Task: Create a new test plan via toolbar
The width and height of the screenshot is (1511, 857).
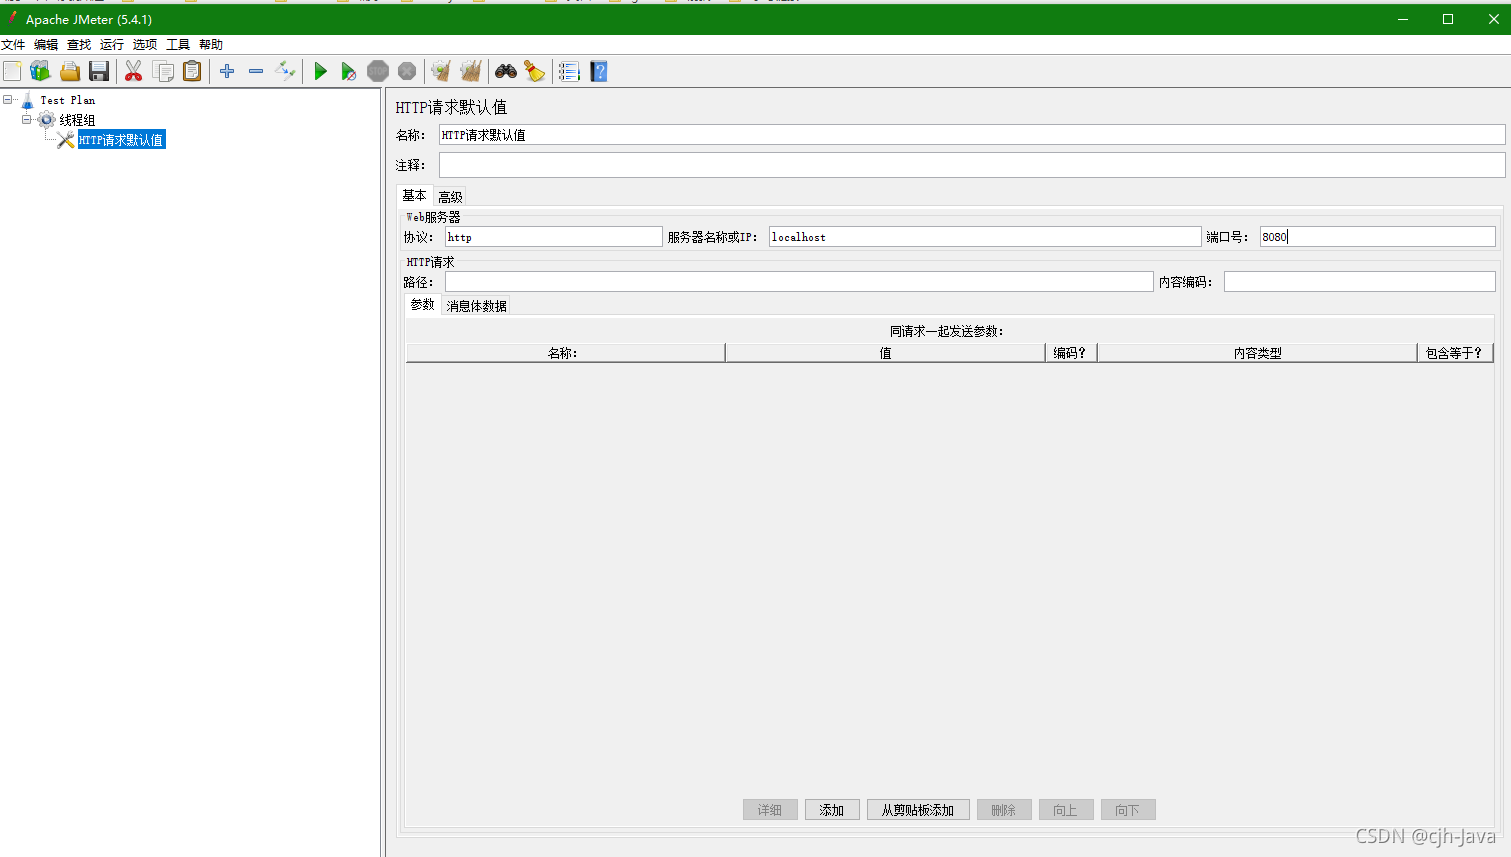Action: pyautogui.click(x=12, y=71)
